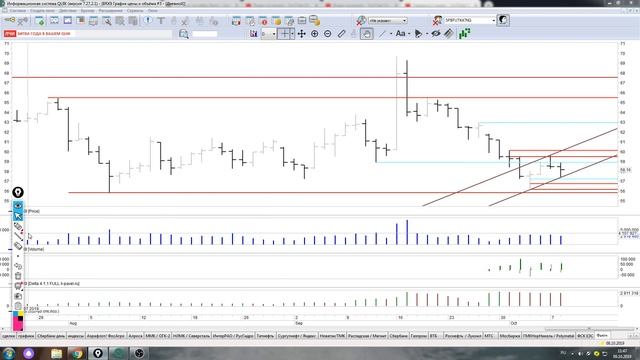Switch to the МТС tab
The image size is (640, 360).
point(489,336)
